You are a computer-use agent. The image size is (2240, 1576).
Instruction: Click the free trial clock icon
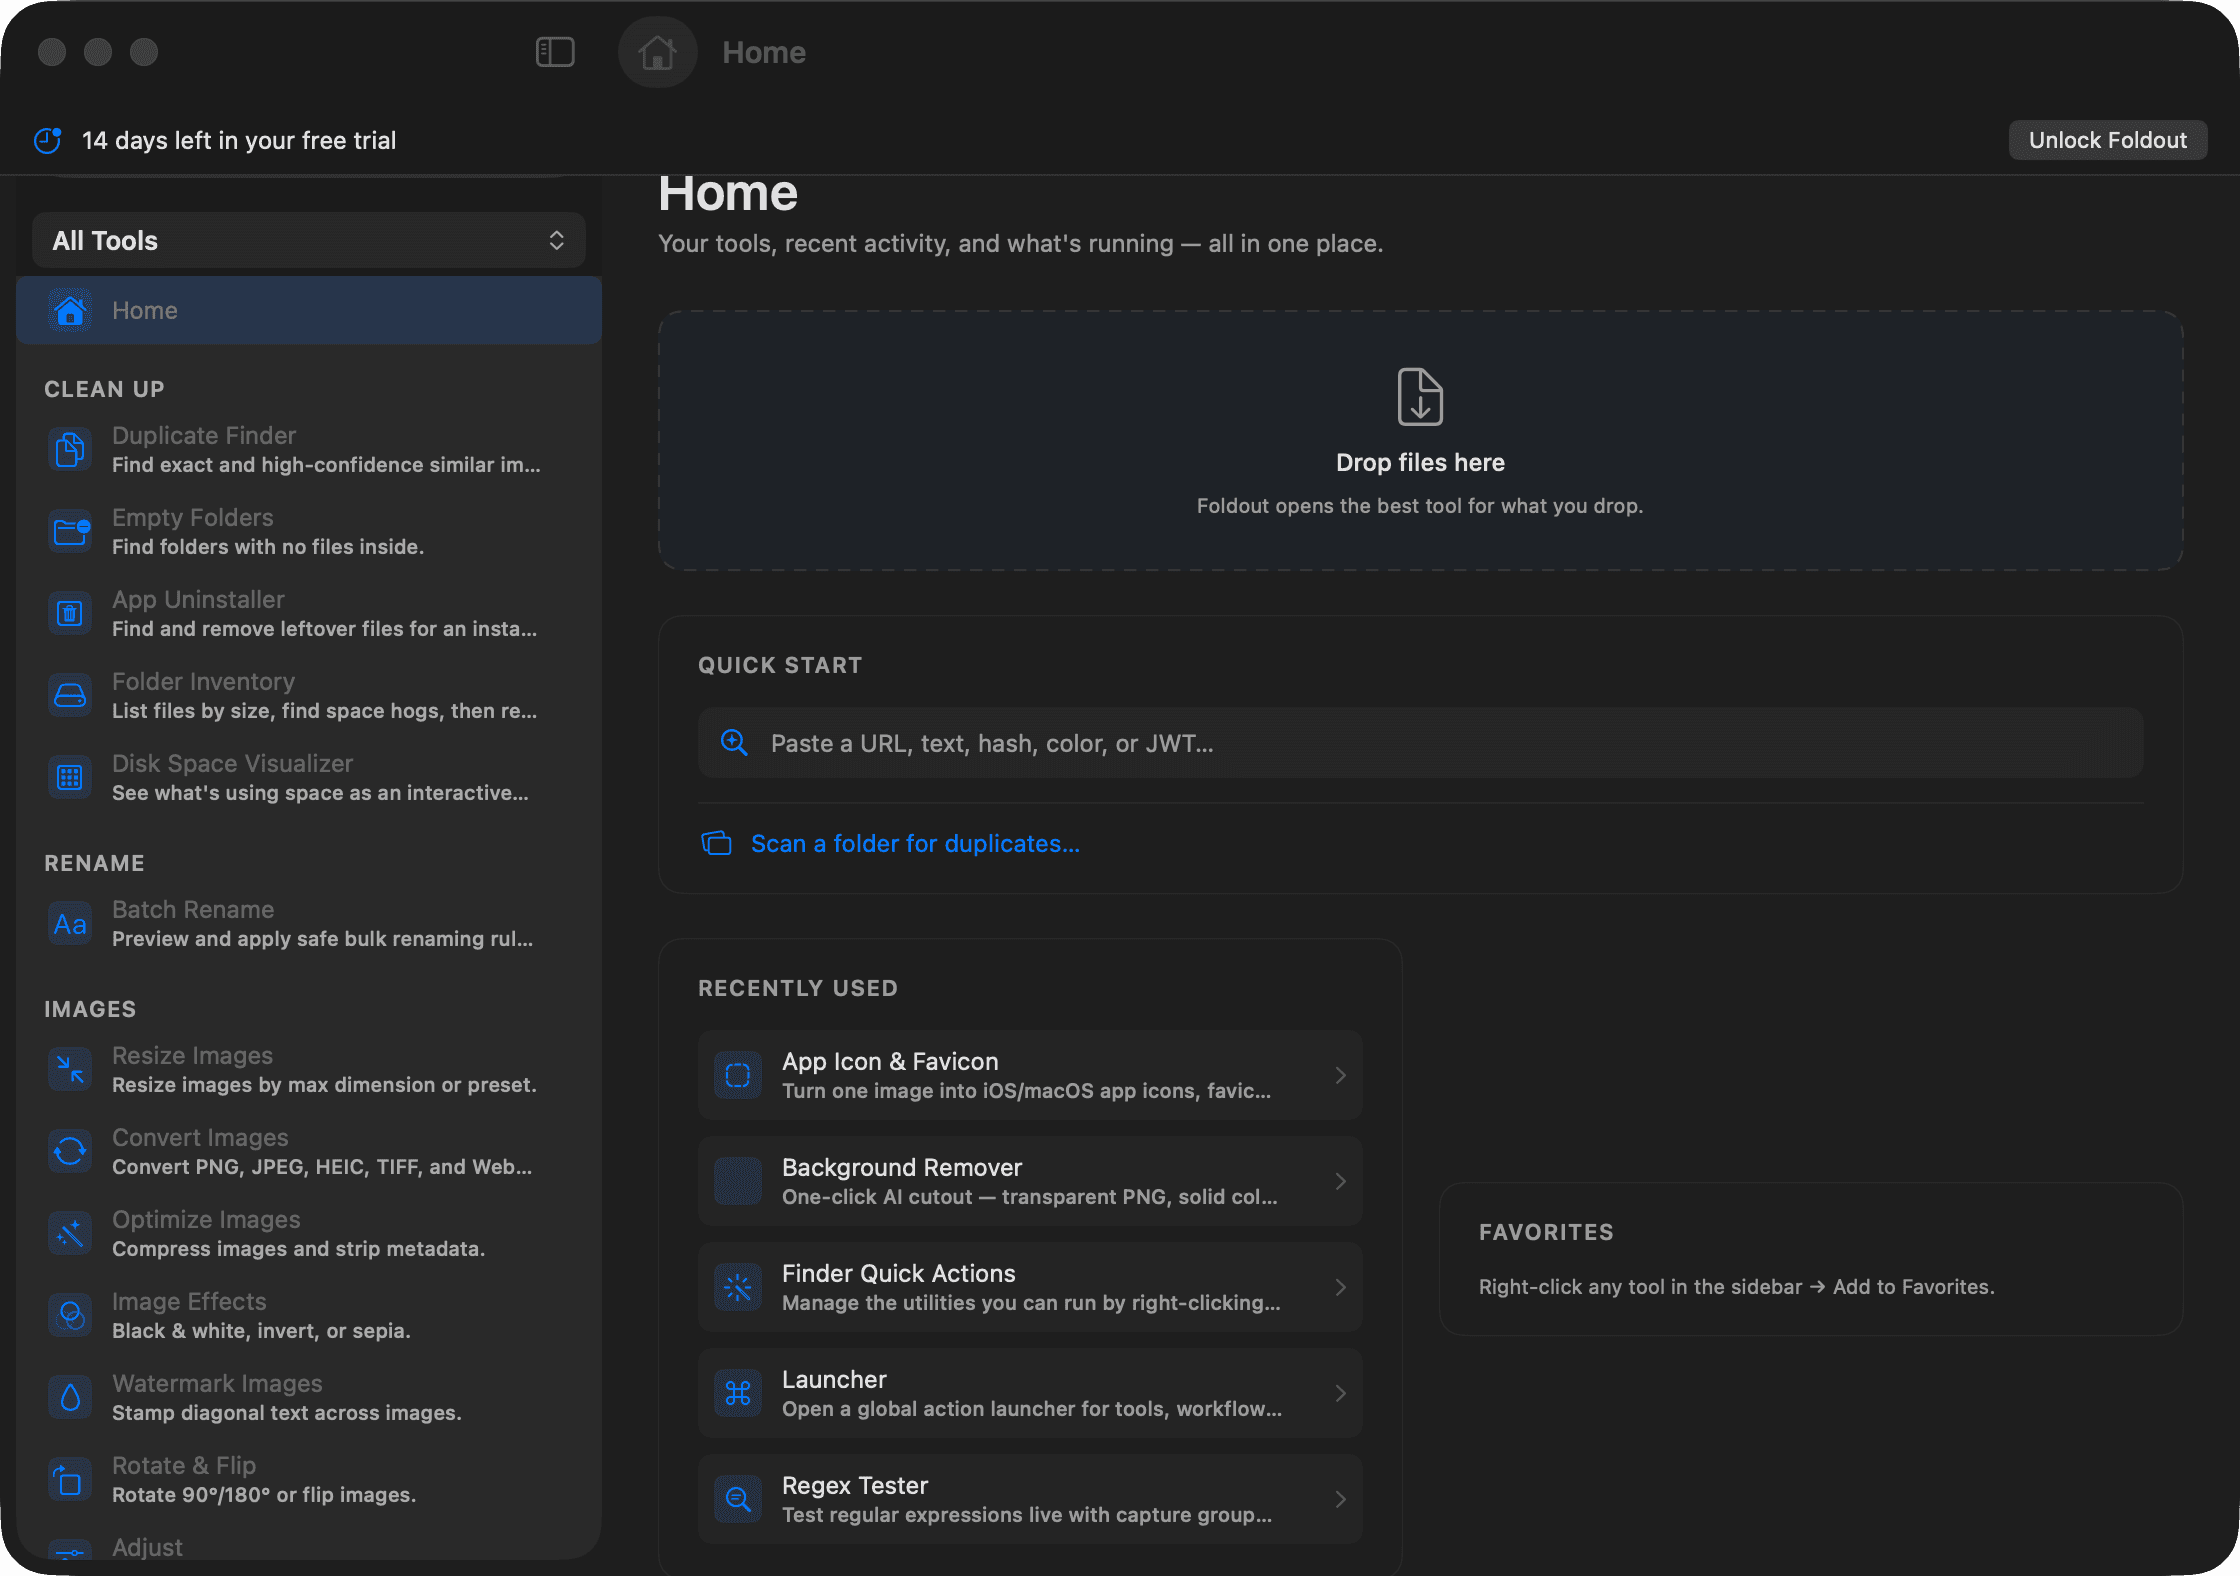[48, 140]
